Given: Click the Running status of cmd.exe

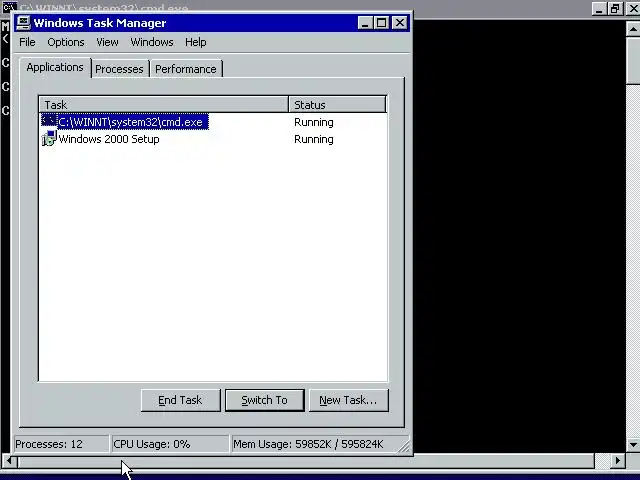Looking at the screenshot, I should (313, 122).
